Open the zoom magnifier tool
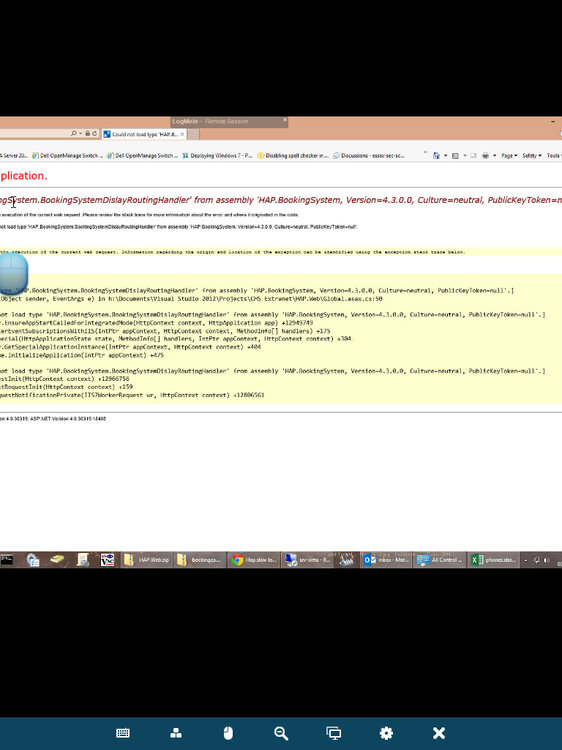This screenshot has width=562, height=750. point(281,733)
